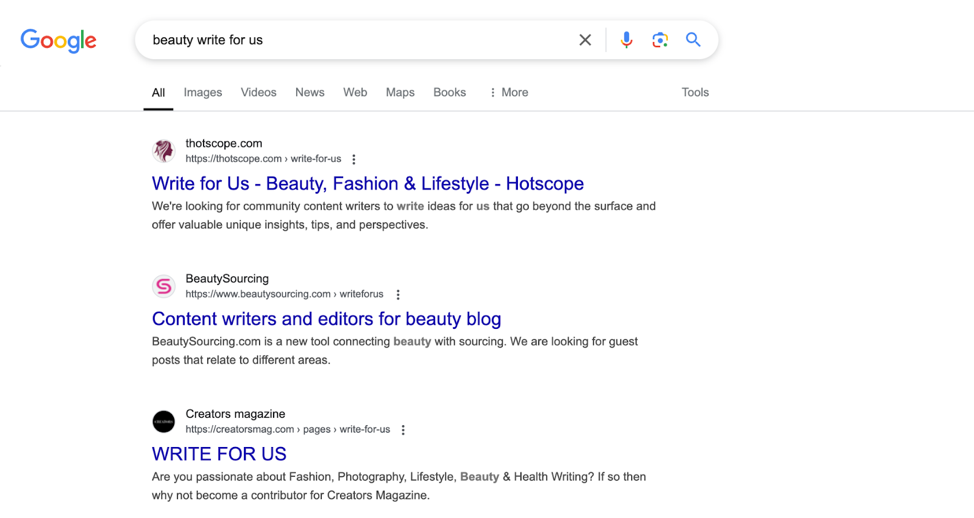Open 'Write for Us - Beauty, Fashion & Lifestyle' result
This screenshot has width=974, height=518.
(x=368, y=184)
